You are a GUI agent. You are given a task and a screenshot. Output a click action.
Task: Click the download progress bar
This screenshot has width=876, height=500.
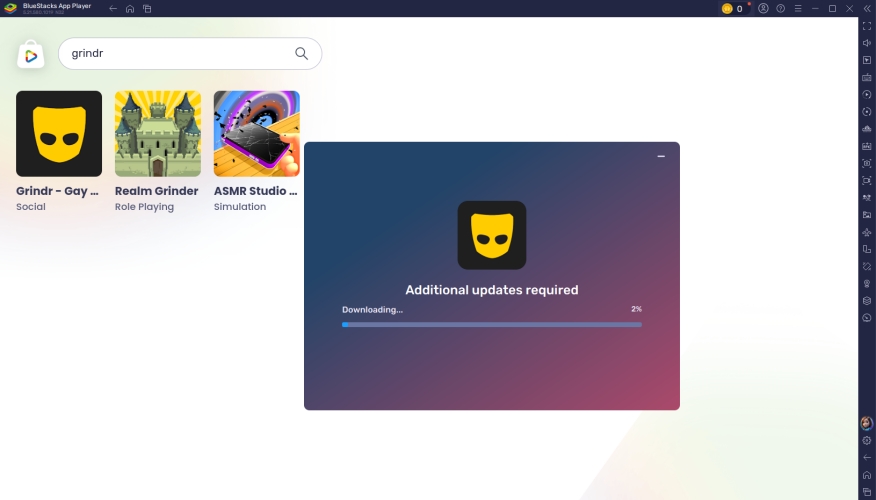coord(492,325)
